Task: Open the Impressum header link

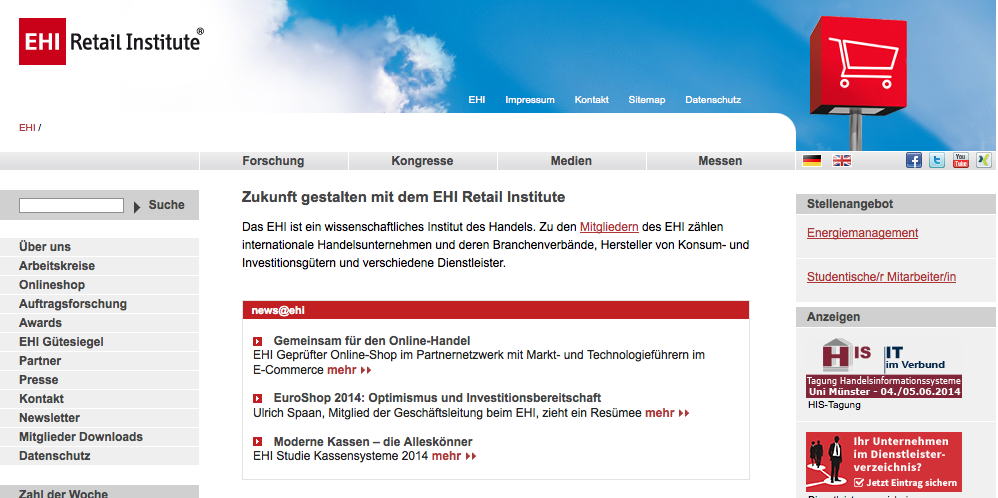Action: pos(530,100)
